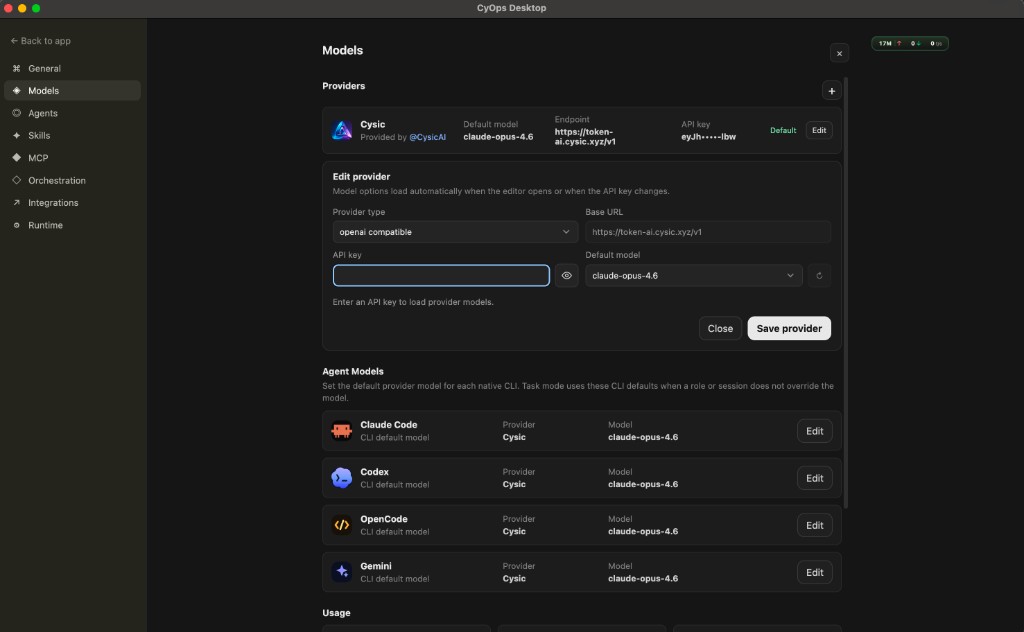Close the Models settings panel
The height and width of the screenshot is (632, 1024).
(839, 54)
